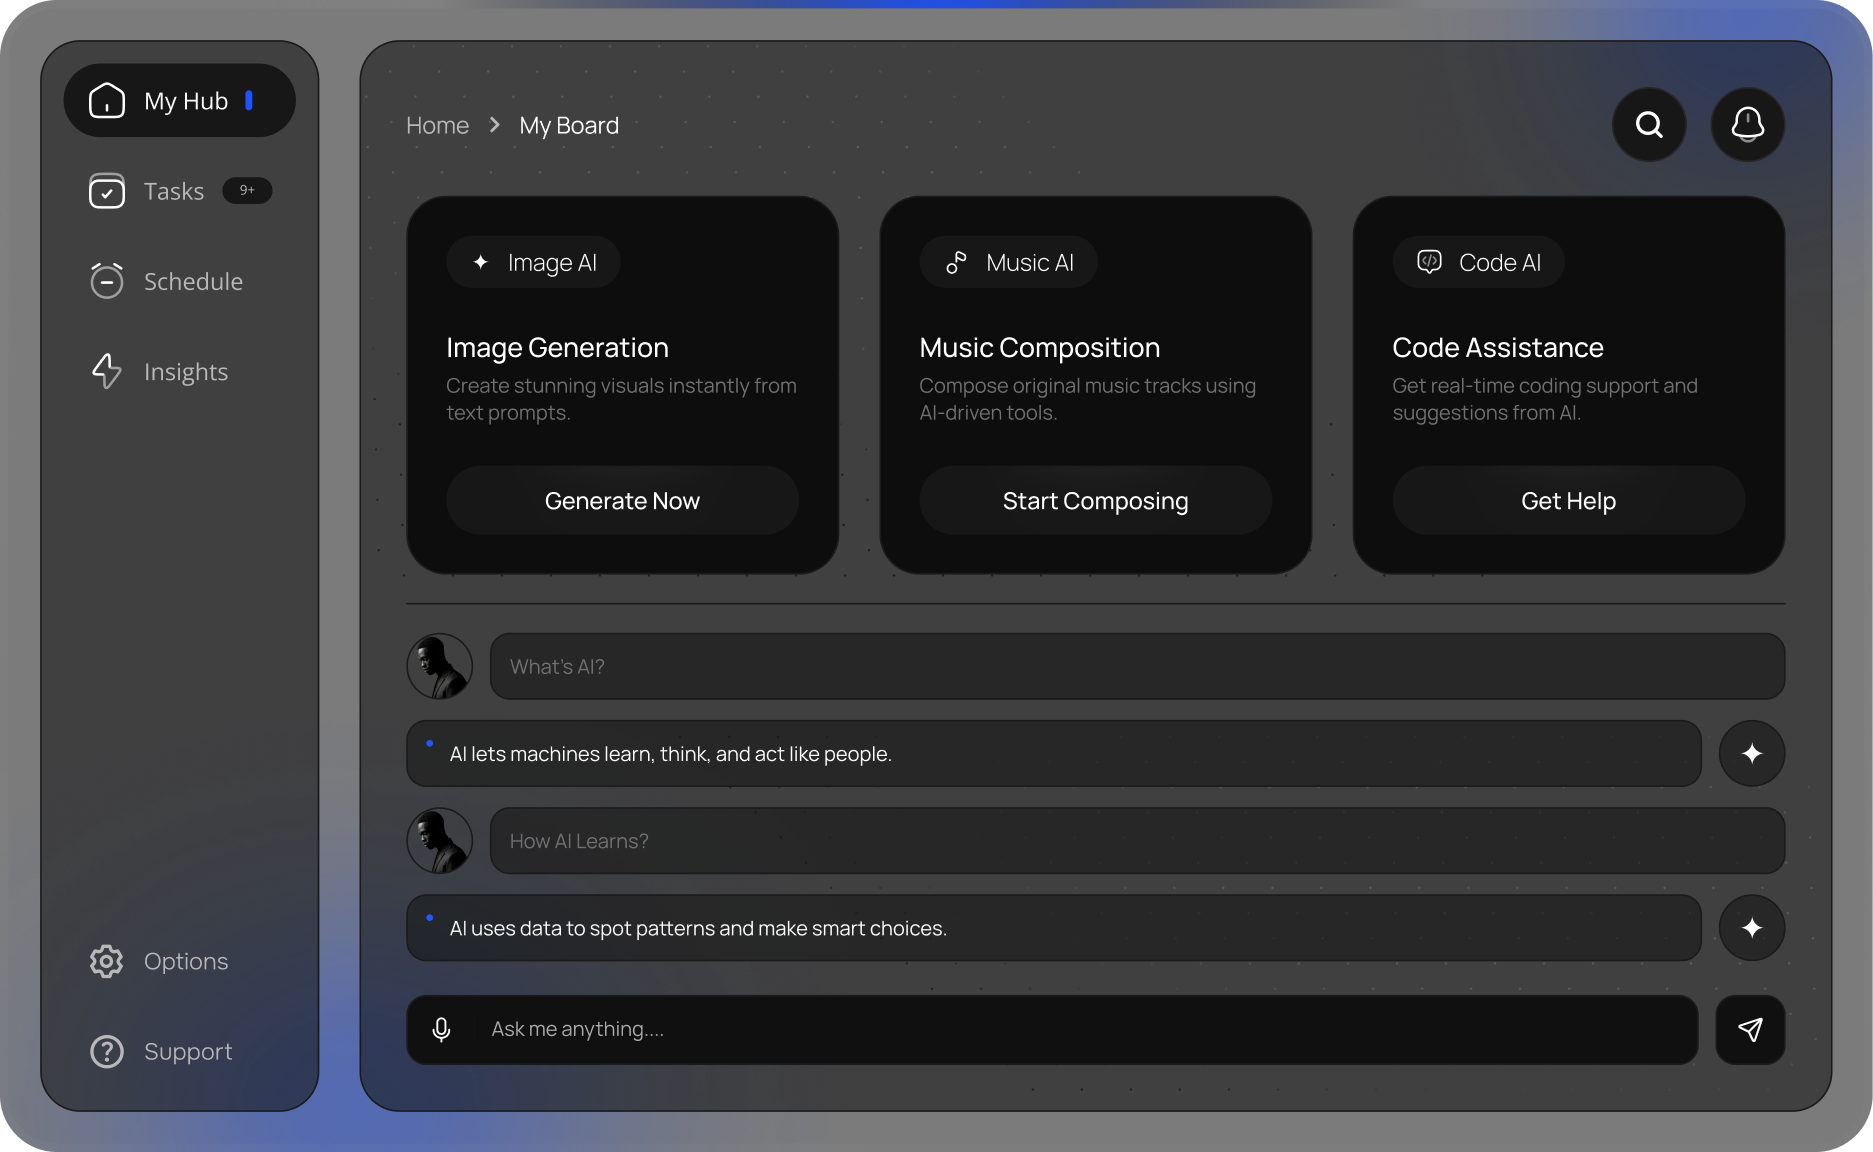Click the send arrow to submit
The image size is (1873, 1152).
(1751, 1028)
